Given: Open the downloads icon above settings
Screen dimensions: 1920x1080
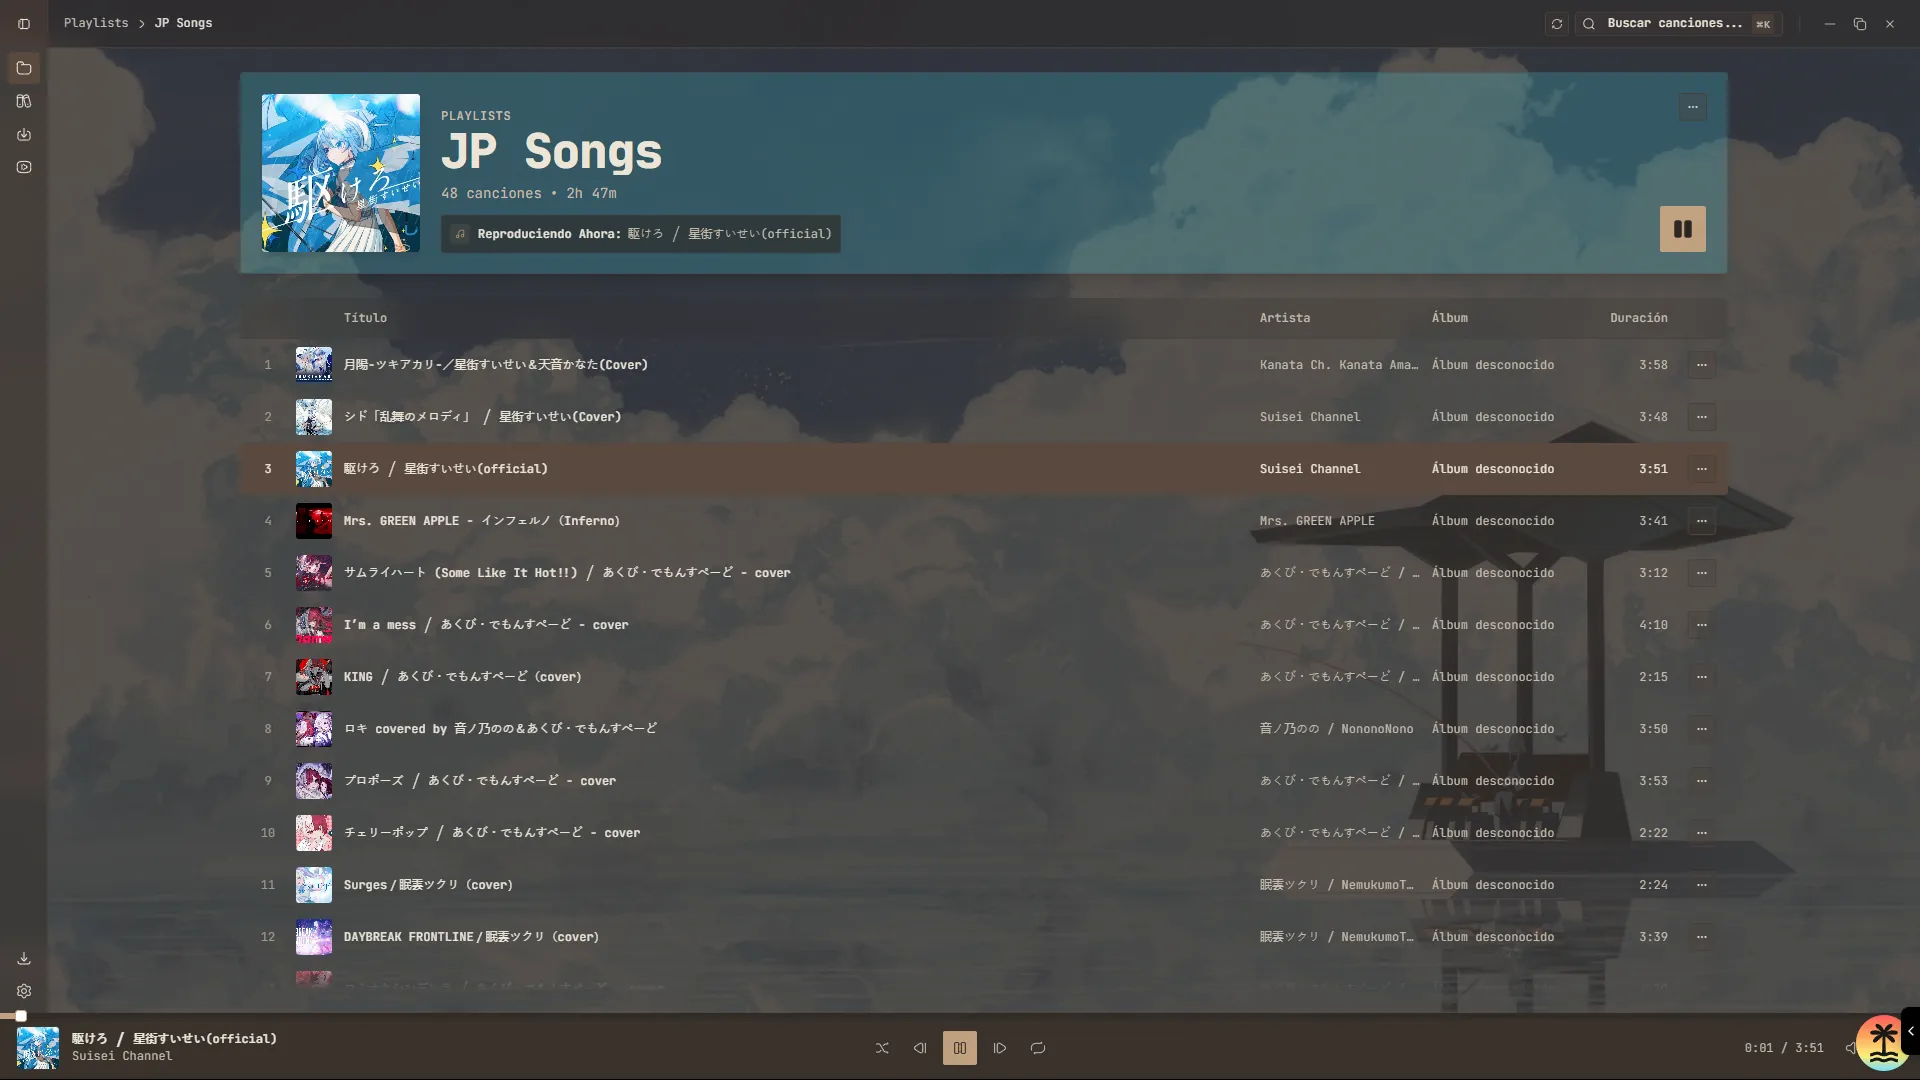Looking at the screenshot, I should tap(24, 958).
